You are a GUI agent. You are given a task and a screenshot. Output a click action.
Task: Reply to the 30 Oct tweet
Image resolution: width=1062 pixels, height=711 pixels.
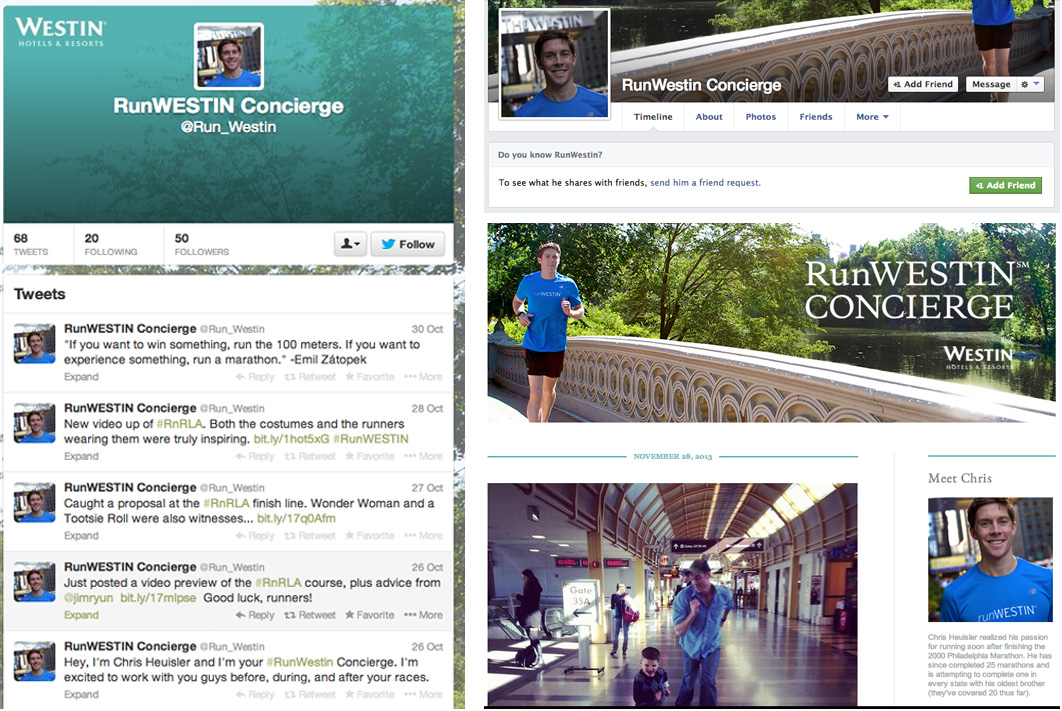coord(255,376)
